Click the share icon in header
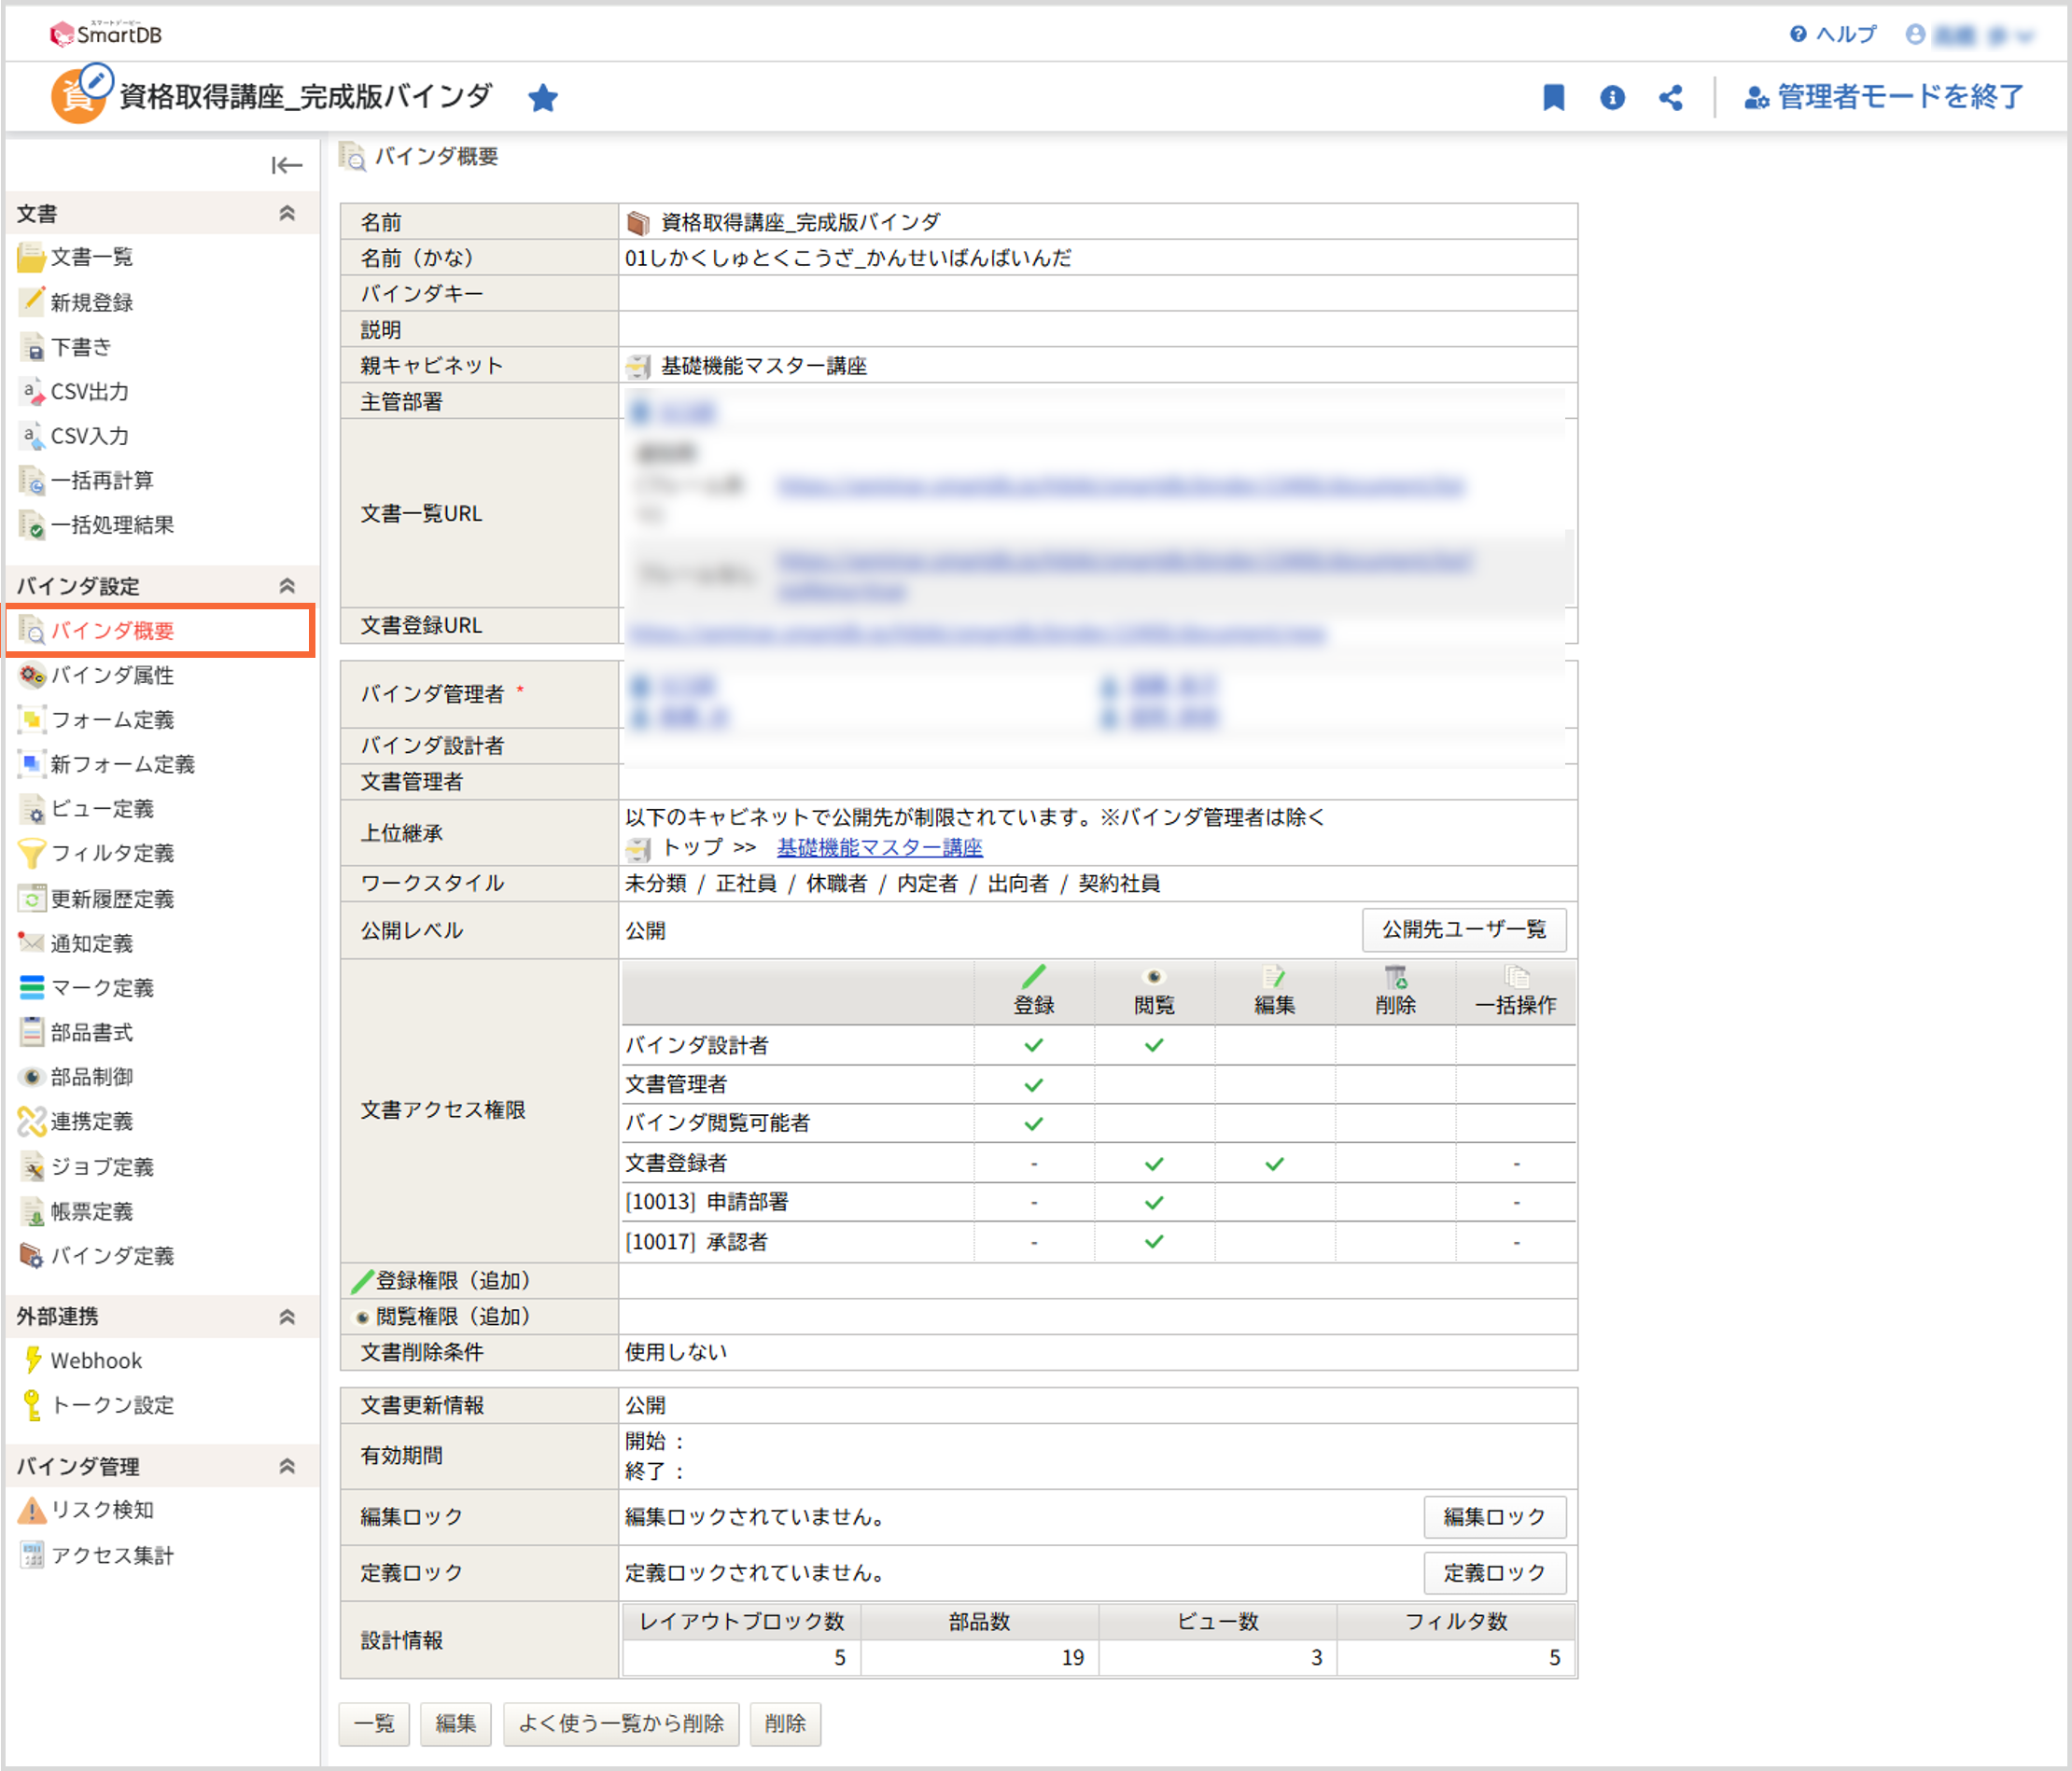The width and height of the screenshot is (2072, 1771). 1670,97
